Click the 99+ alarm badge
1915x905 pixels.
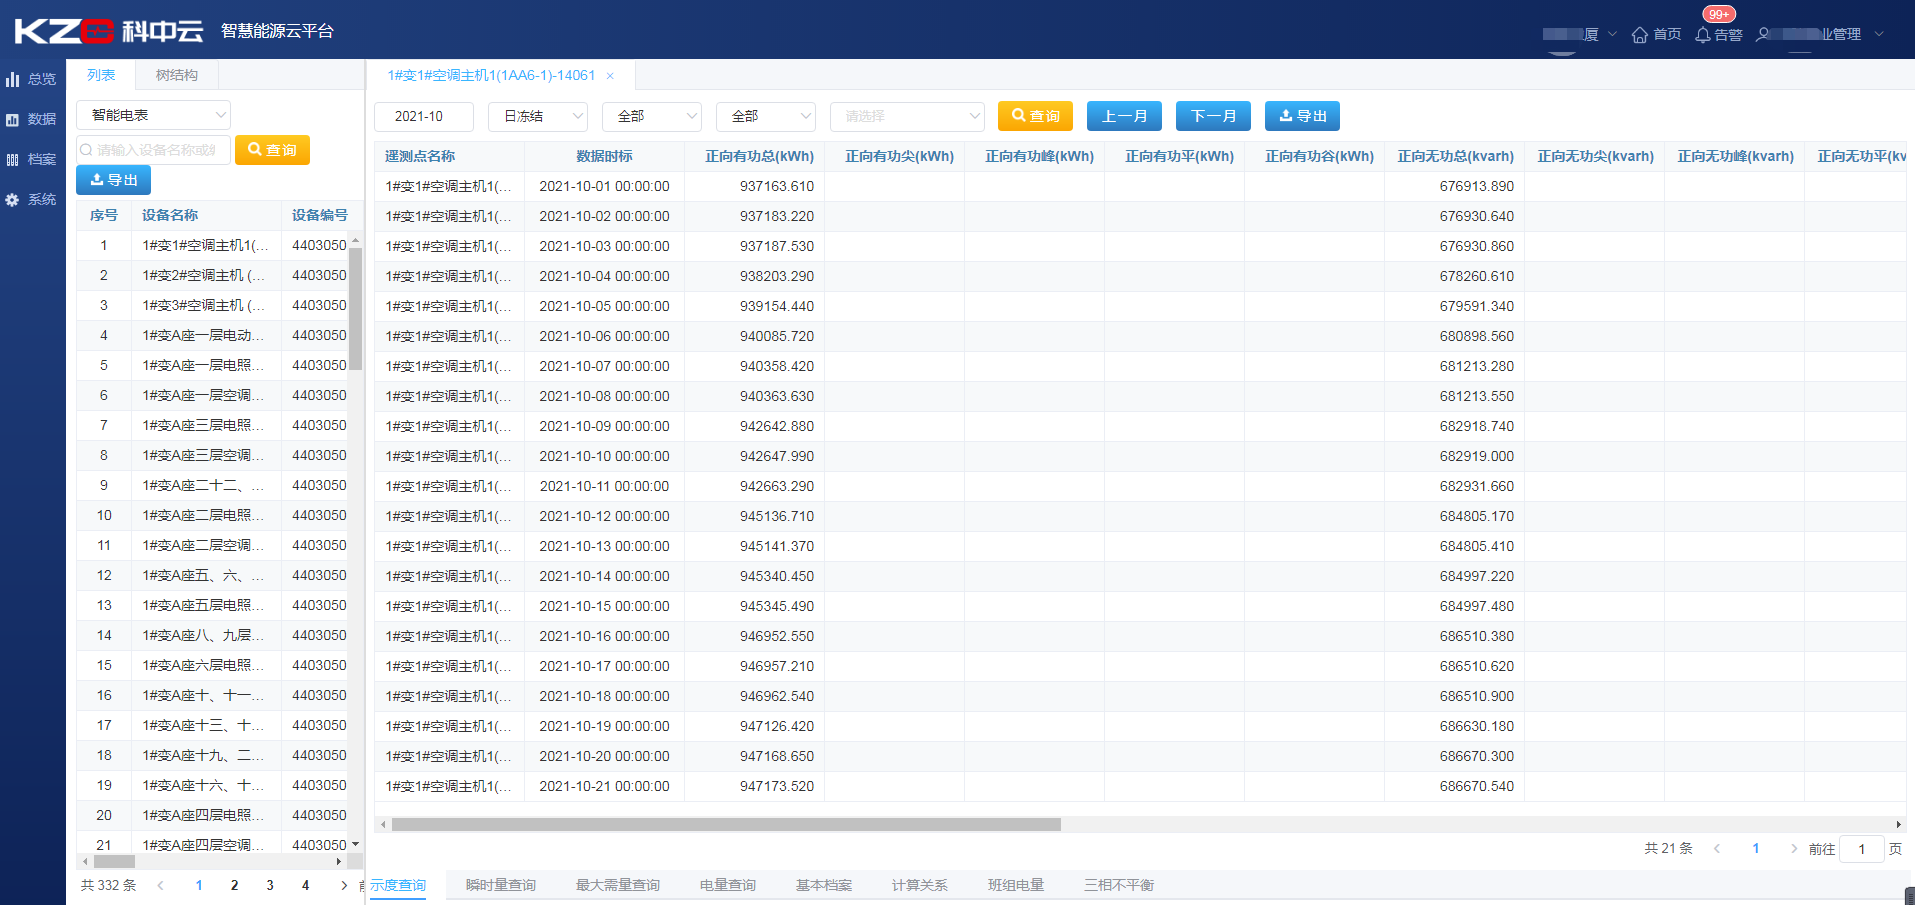[1719, 14]
